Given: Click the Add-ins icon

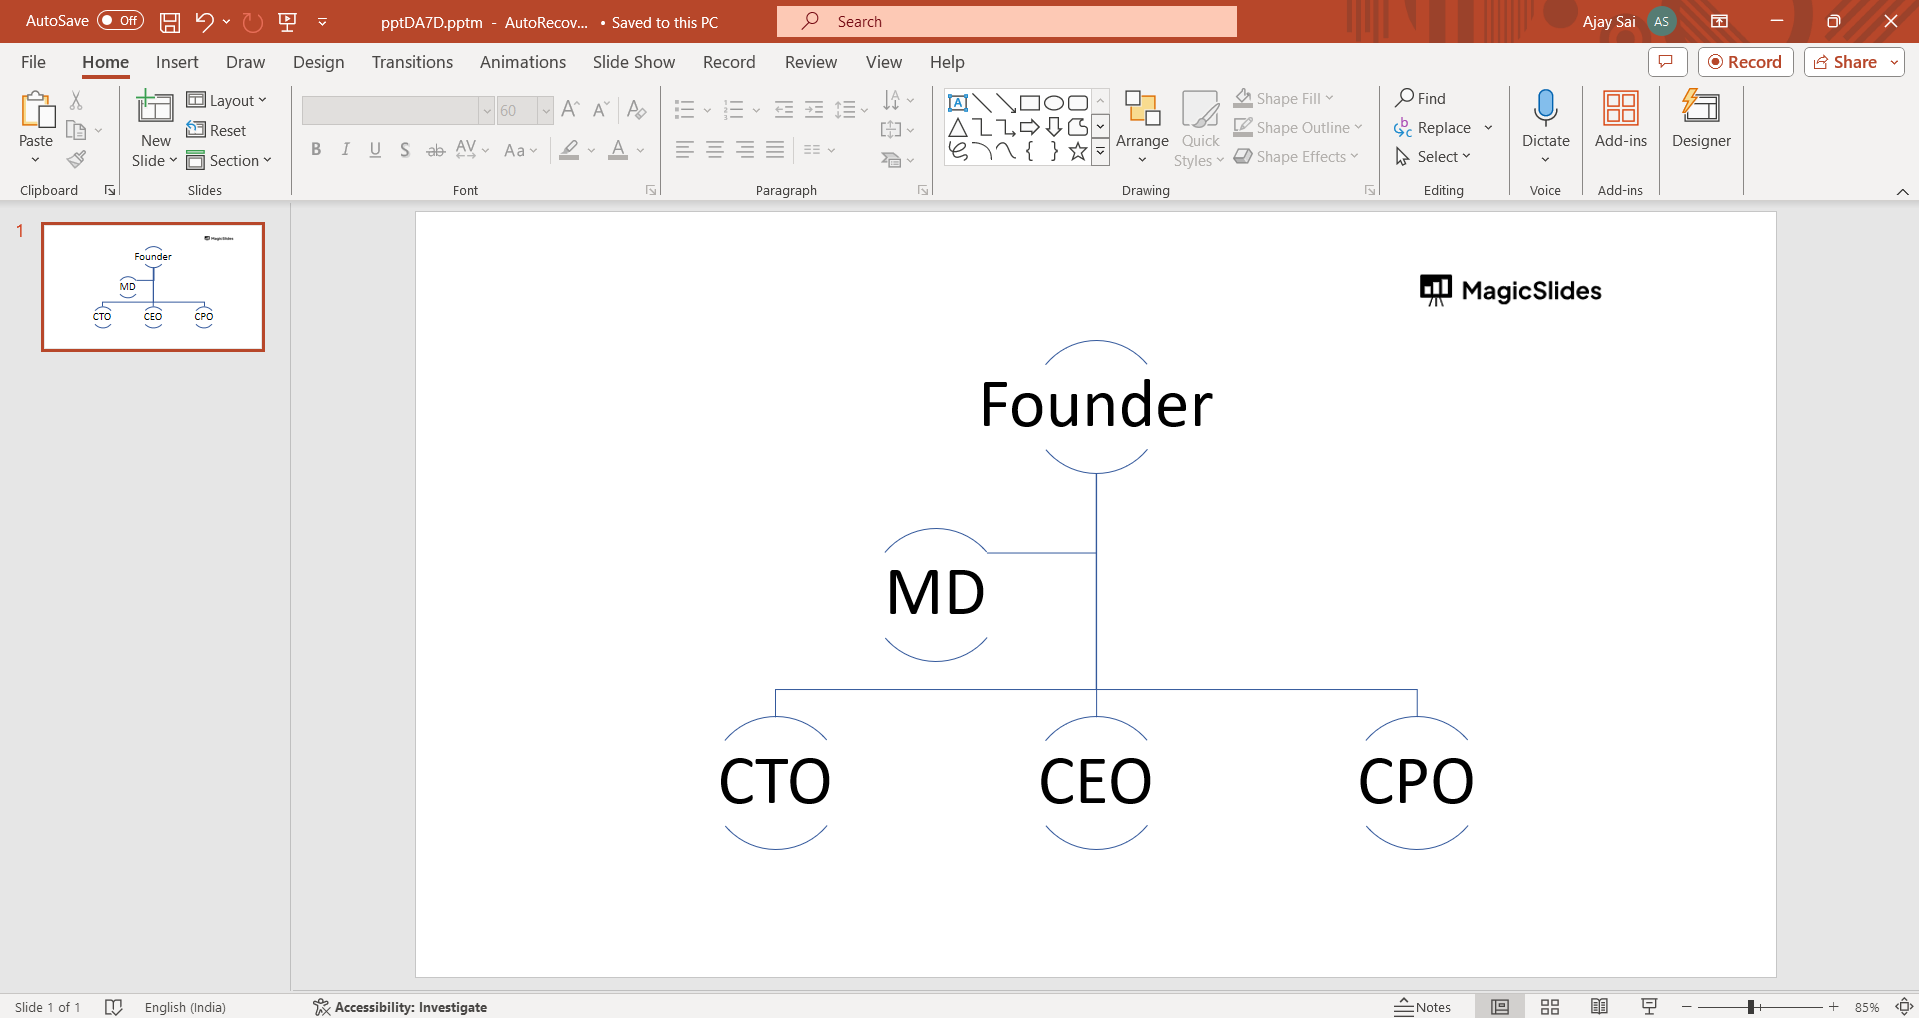Looking at the screenshot, I should (1620, 108).
